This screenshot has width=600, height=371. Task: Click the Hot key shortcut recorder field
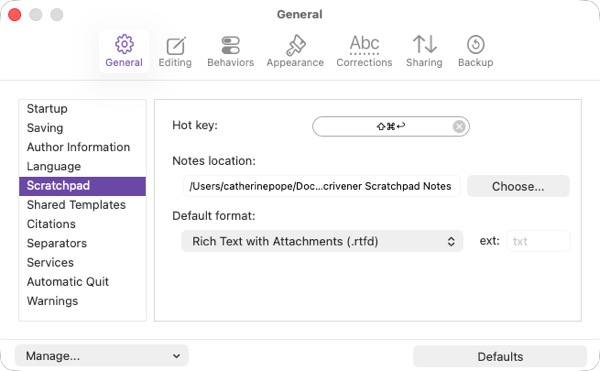pos(391,126)
